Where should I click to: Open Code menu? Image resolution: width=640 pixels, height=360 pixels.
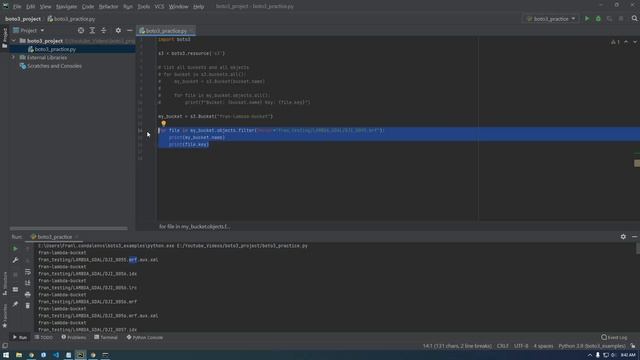(x=88, y=7)
